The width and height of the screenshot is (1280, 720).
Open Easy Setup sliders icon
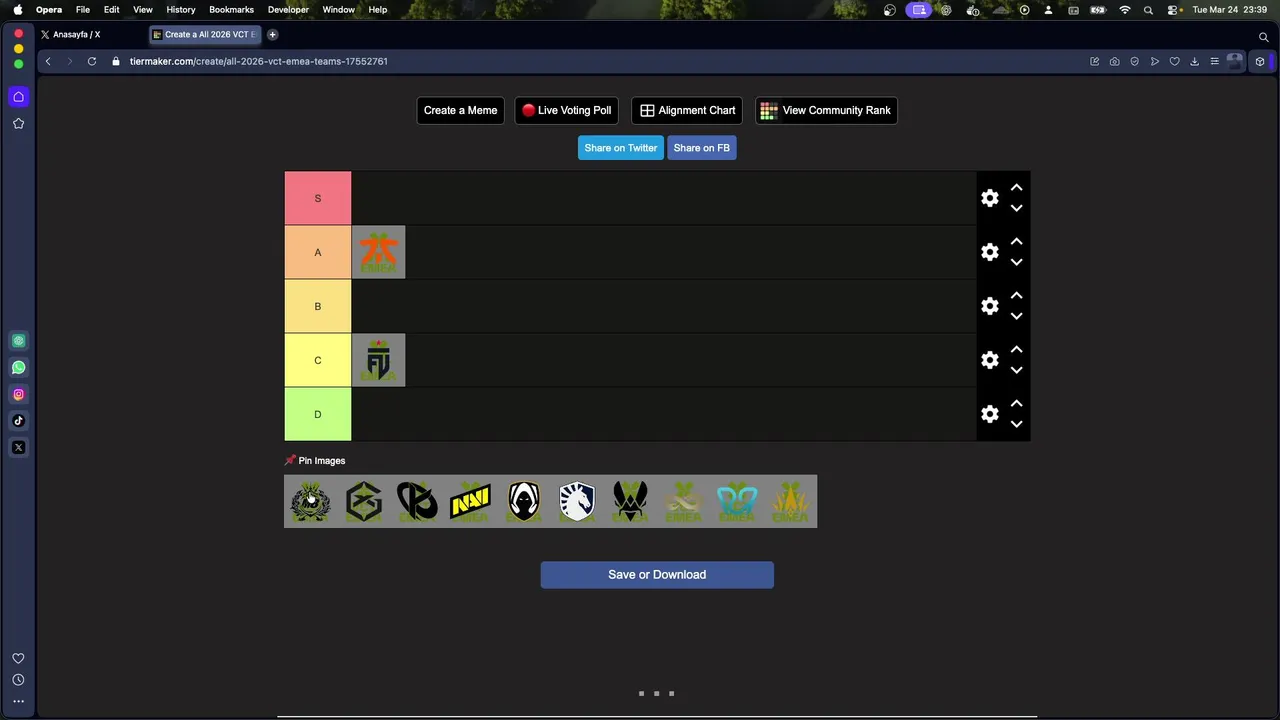[x=1214, y=61]
